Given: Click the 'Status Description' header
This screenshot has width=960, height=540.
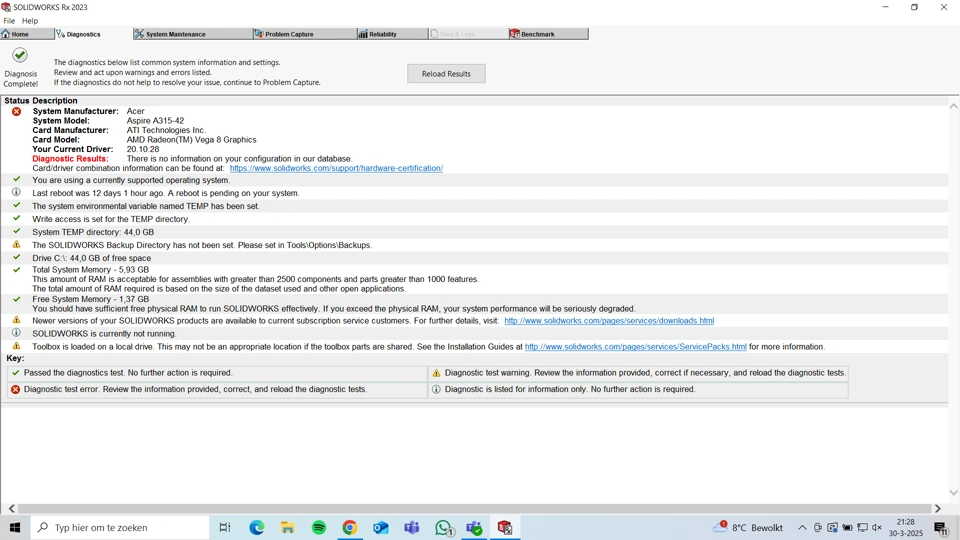Looking at the screenshot, I should tap(41, 100).
